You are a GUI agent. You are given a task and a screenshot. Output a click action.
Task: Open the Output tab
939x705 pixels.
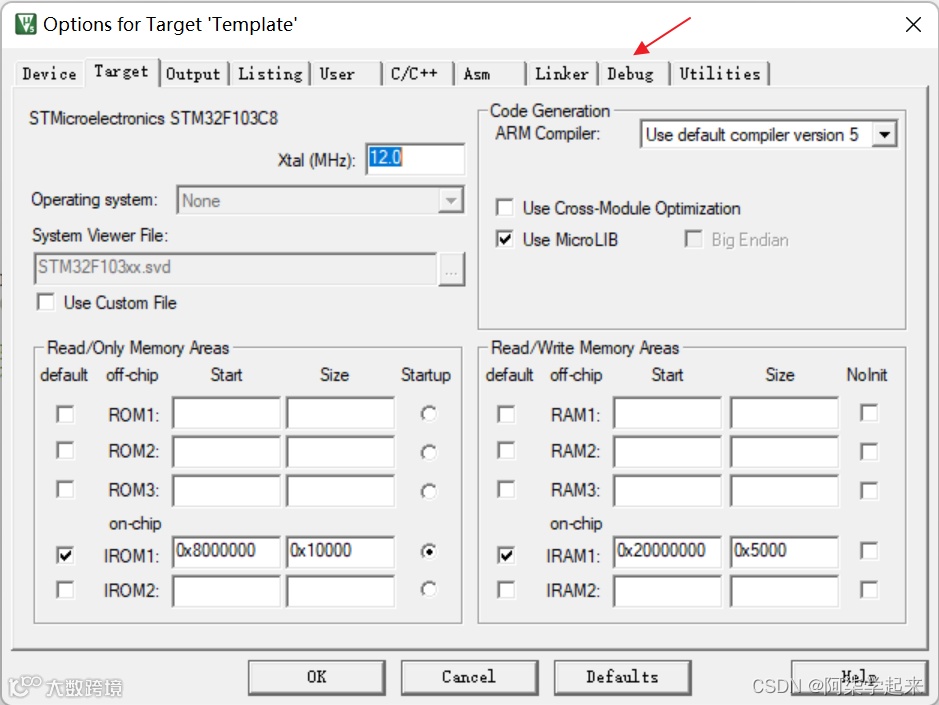click(x=193, y=74)
